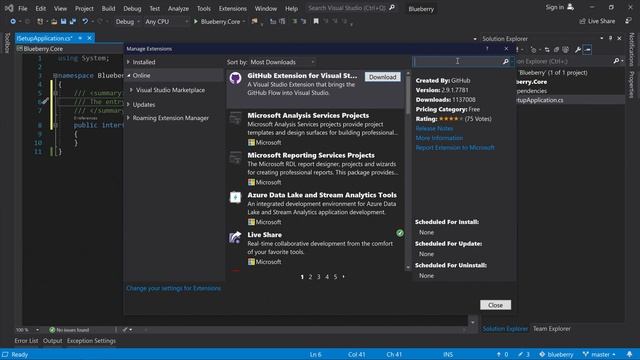Click the help question mark in dialog
The height and width of the screenshot is (360, 640).
click(x=487, y=49)
